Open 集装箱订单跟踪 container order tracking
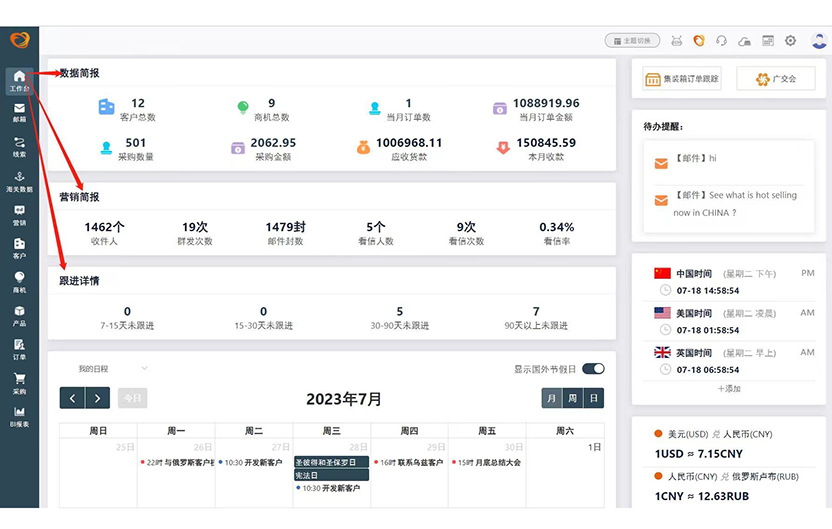Viewport: 832px width, 529px height. 682,79
